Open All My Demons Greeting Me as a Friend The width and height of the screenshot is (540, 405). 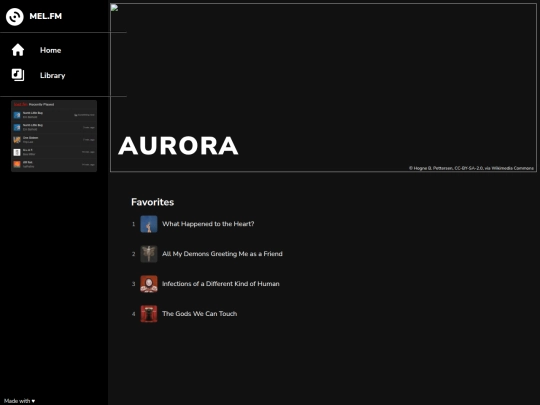pyautogui.click(x=222, y=254)
